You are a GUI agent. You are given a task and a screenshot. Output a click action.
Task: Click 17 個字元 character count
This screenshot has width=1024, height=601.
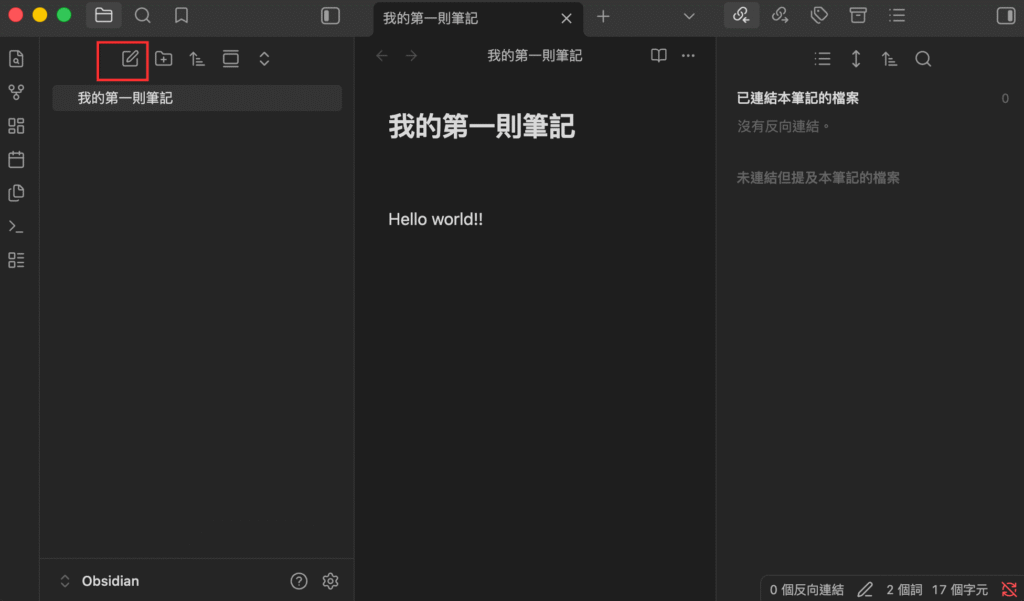coord(959,590)
